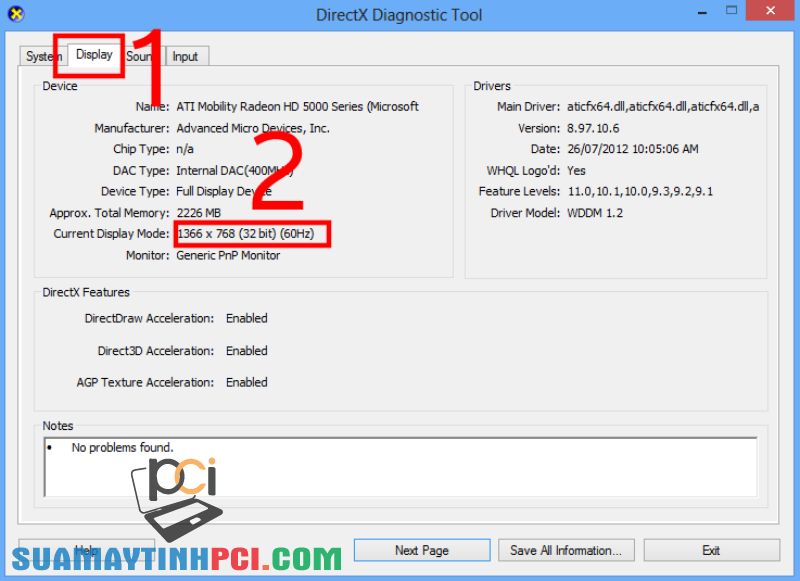
Task: Click the Help button
Action: (x=86, y=550)
